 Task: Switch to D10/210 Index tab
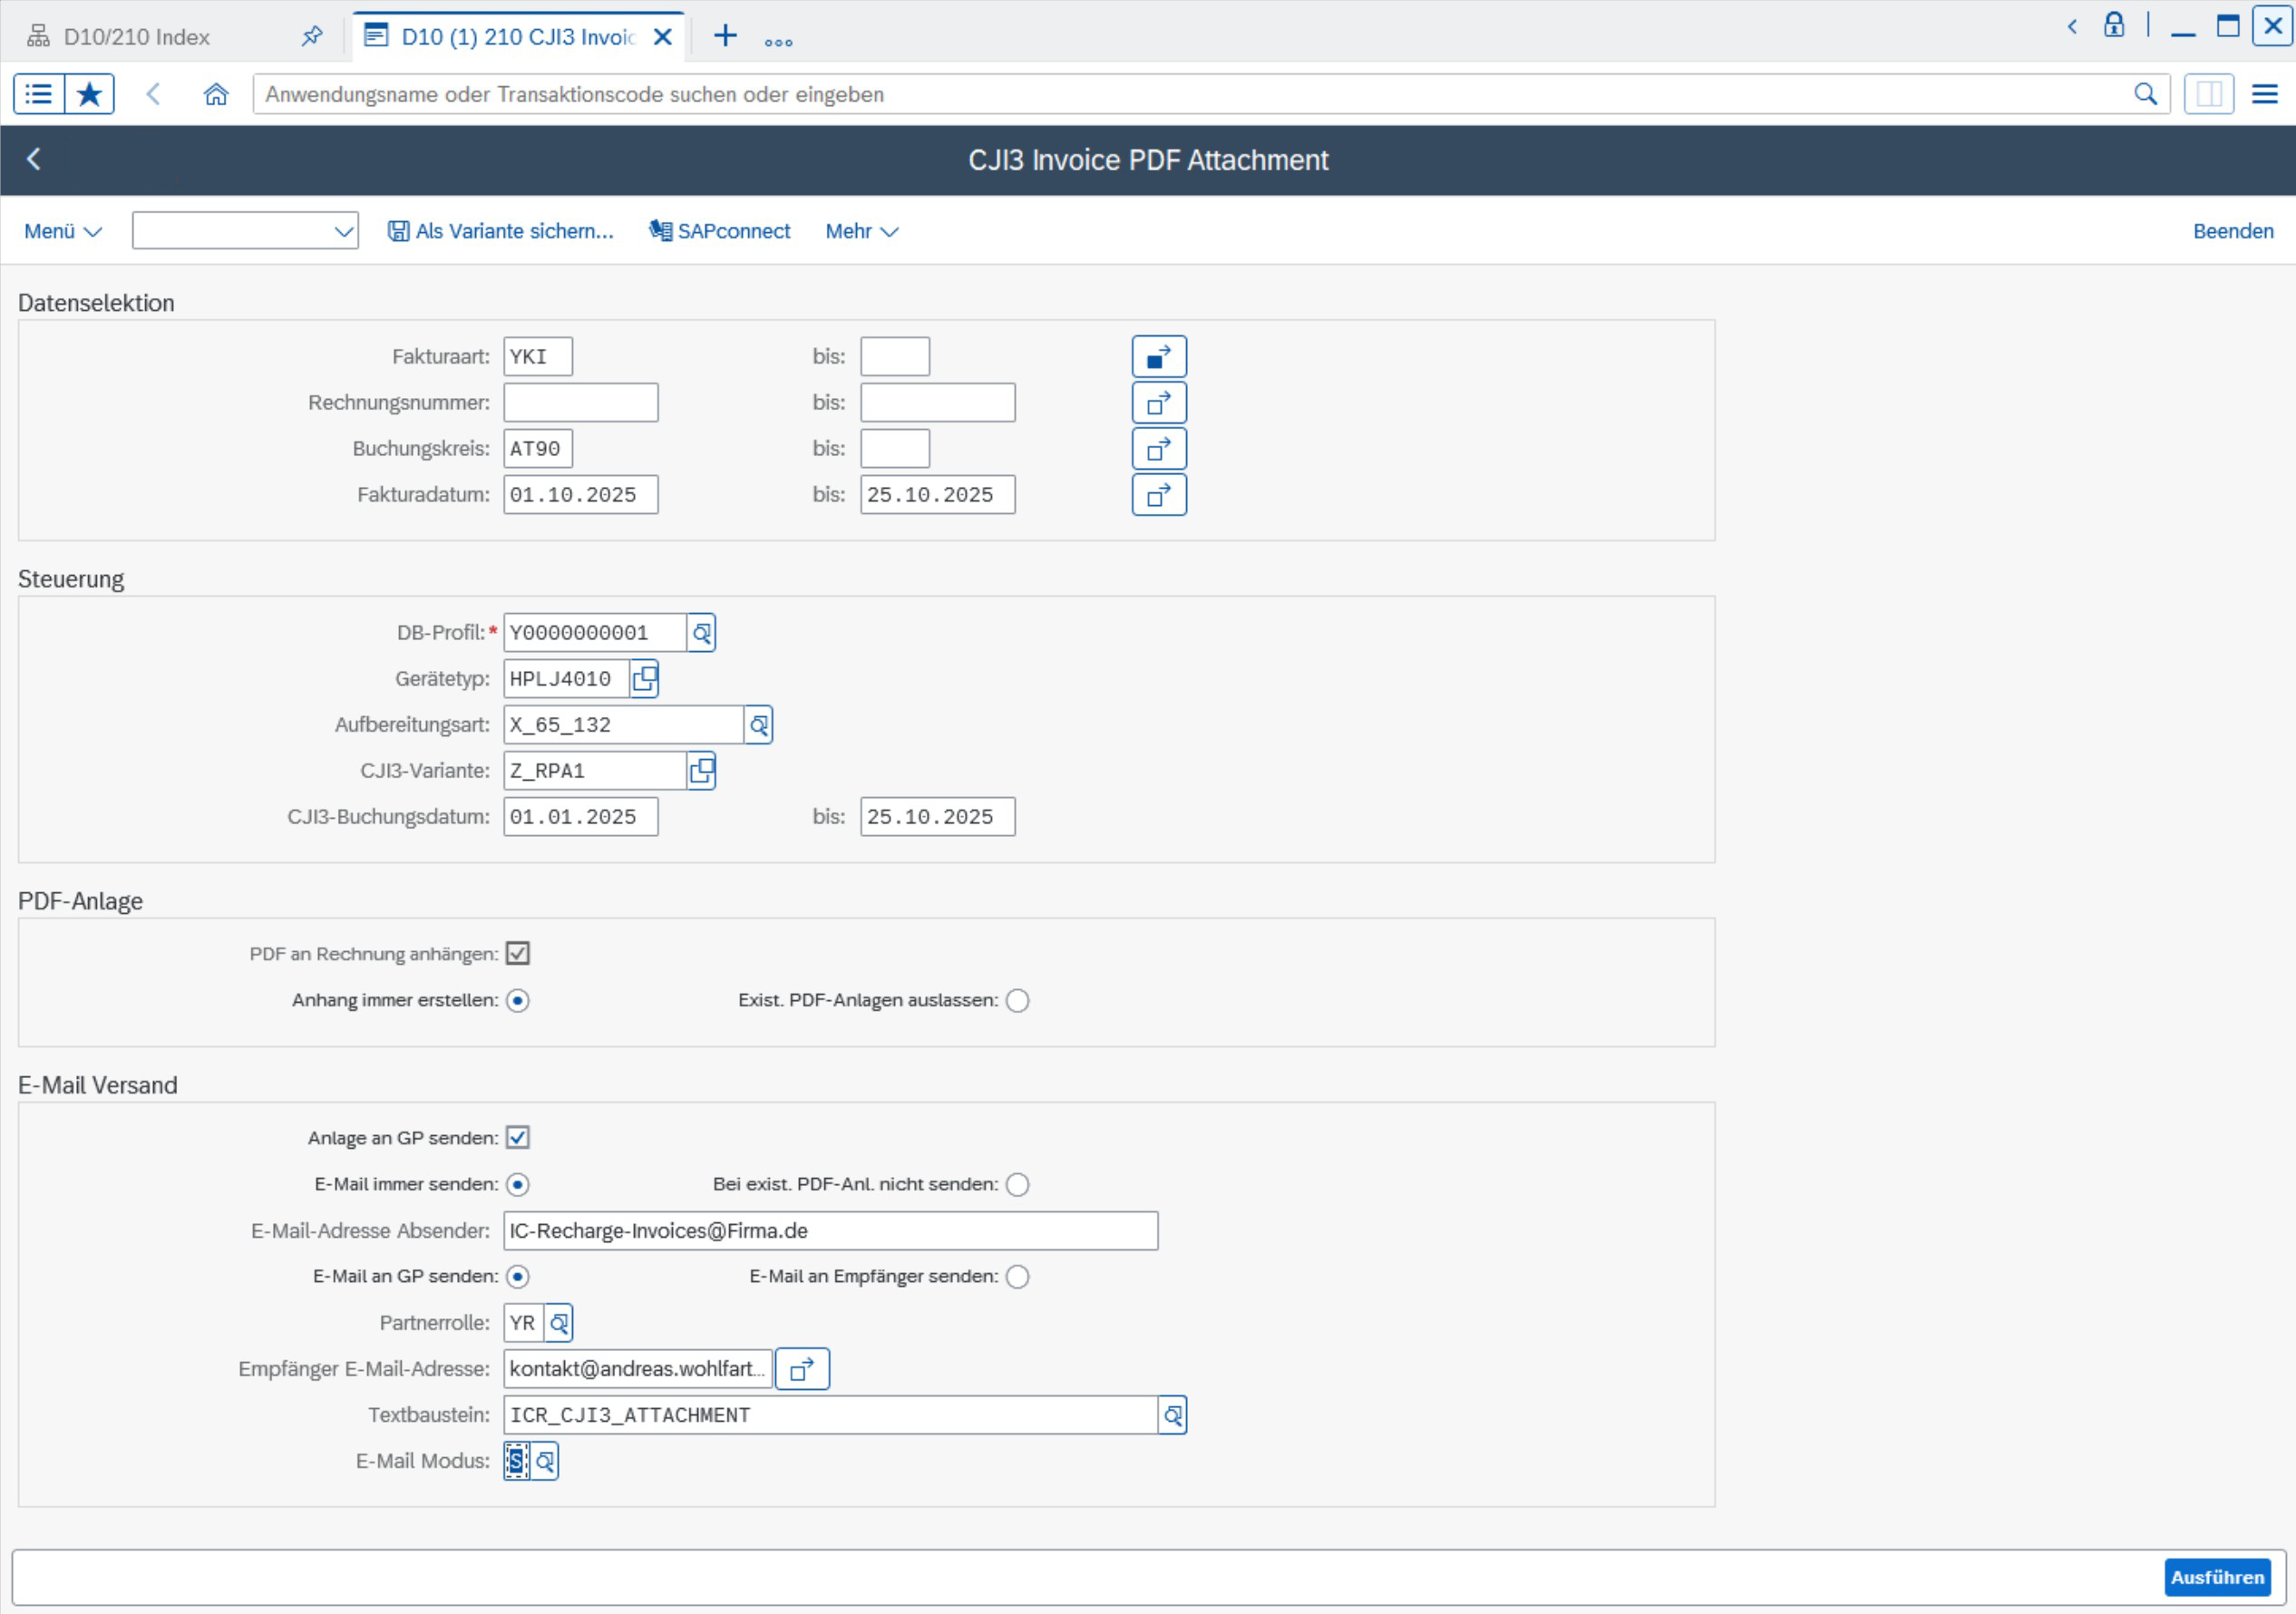(x=137, y=37)
